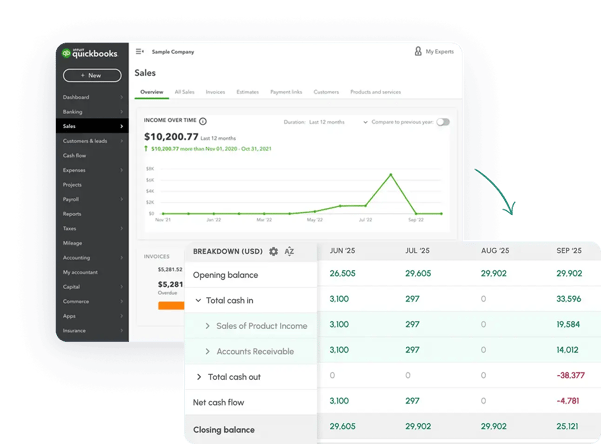This screenshot has width=601, height=444.
Task: Toggle Compare to previous year switch
Action: point(443,122)
